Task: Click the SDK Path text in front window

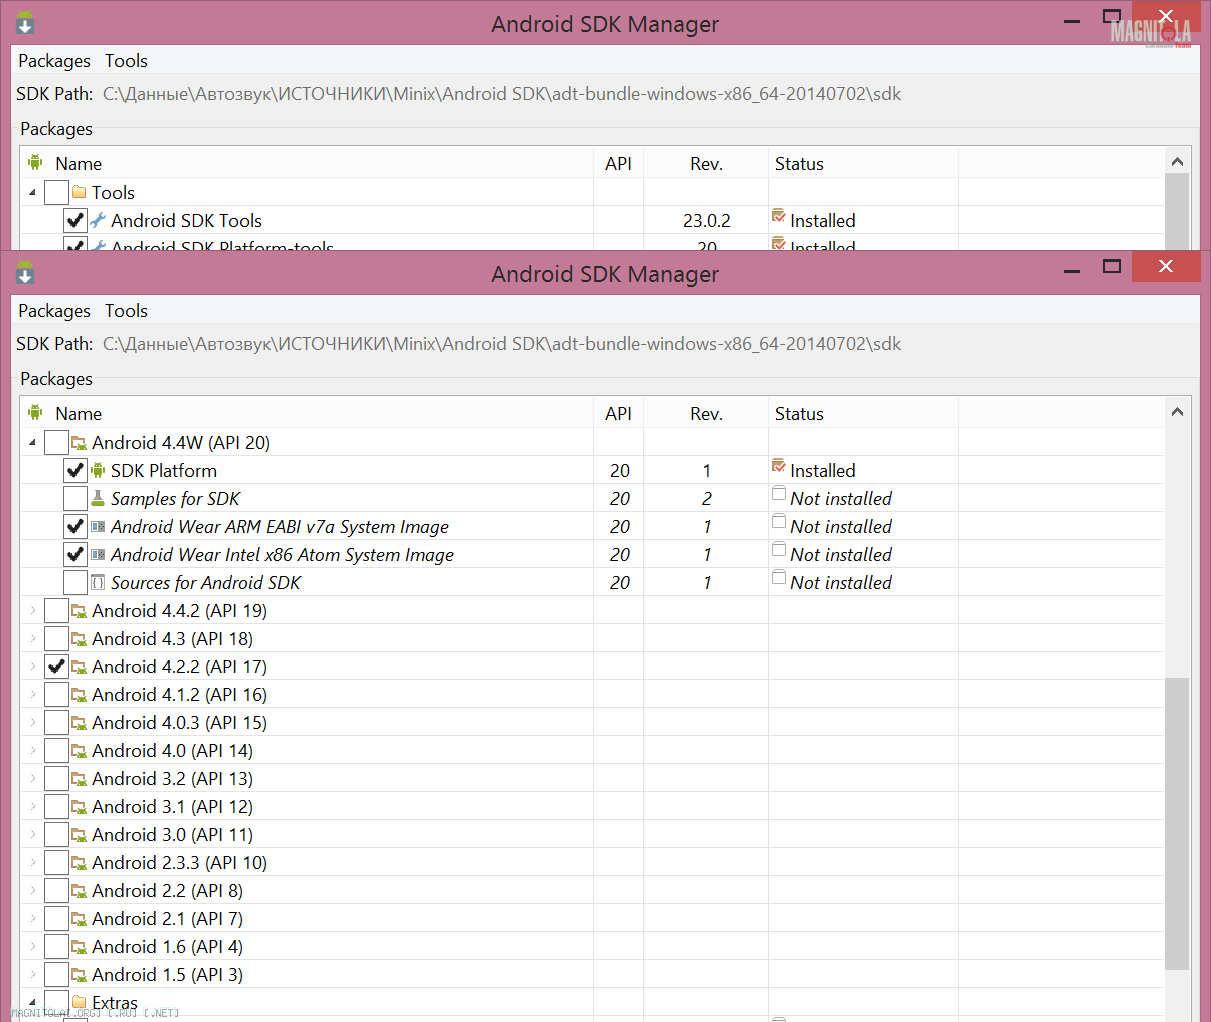Action: coord(502,344)
